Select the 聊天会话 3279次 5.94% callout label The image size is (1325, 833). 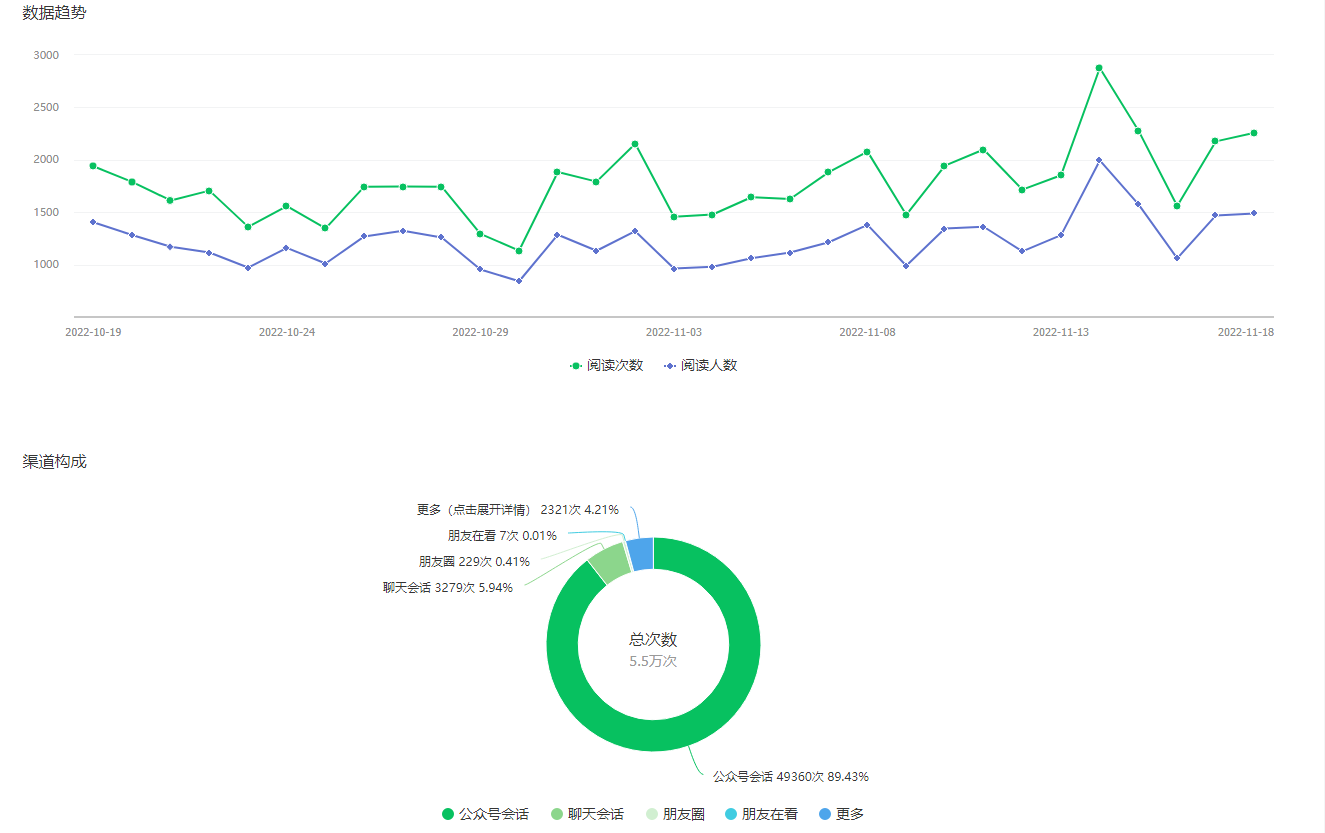tap(447, 588)
